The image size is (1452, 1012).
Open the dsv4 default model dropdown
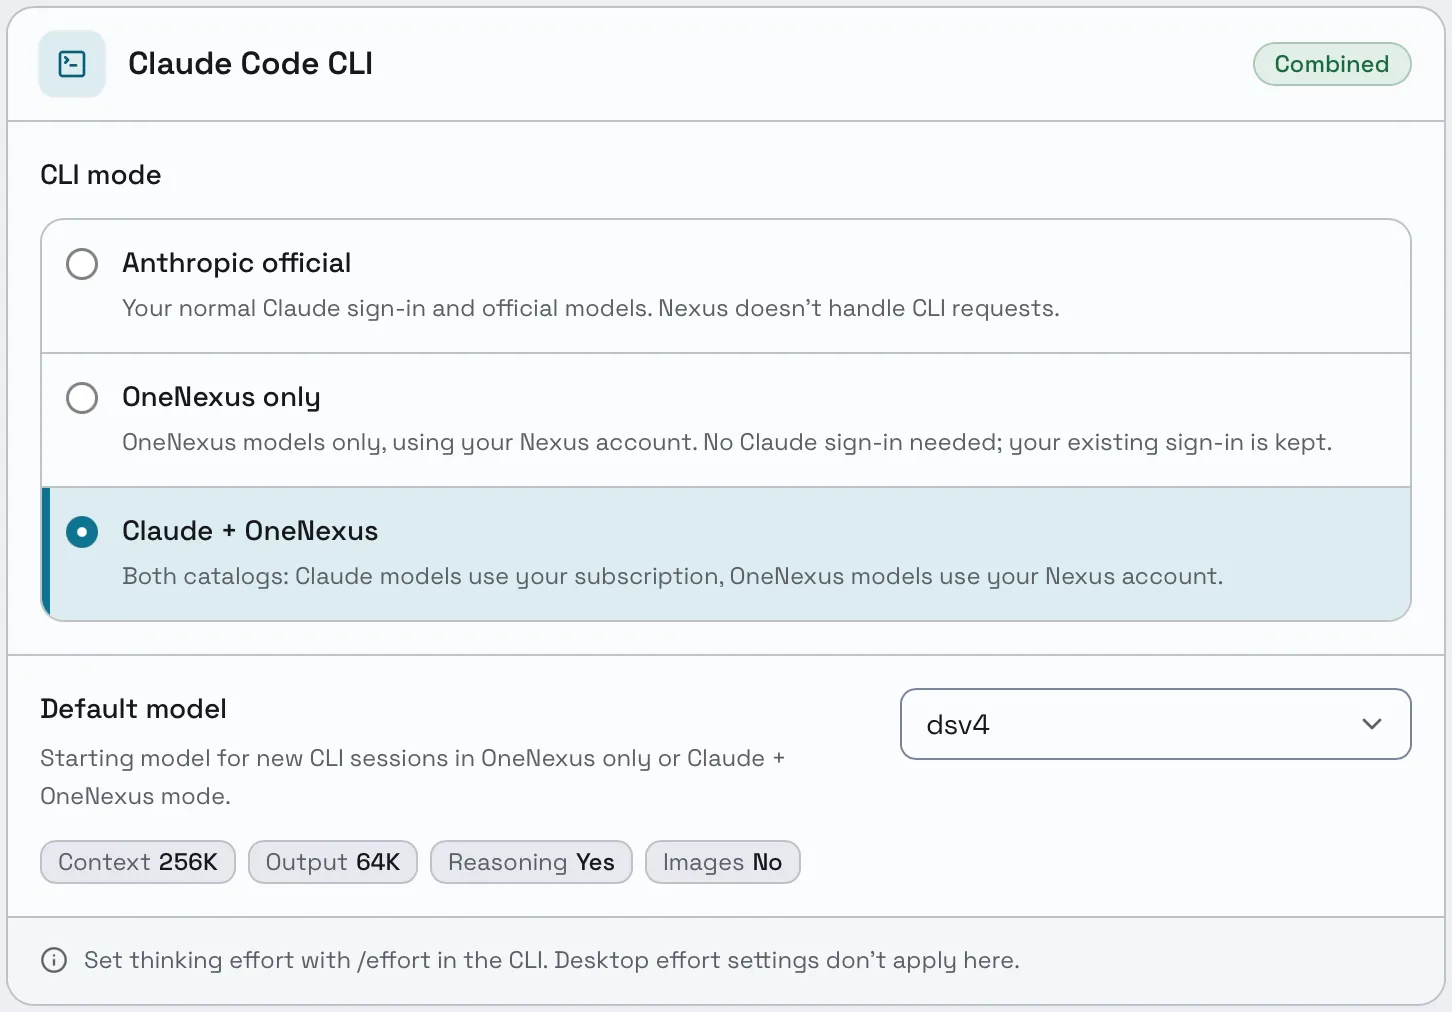1155,724
